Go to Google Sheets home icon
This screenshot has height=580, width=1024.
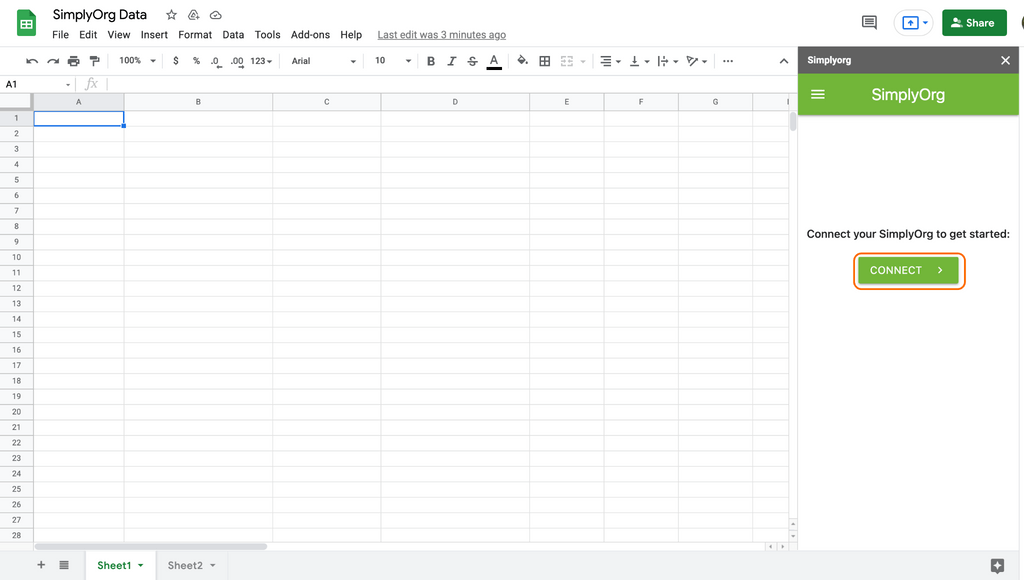click(x=26, y=24)
